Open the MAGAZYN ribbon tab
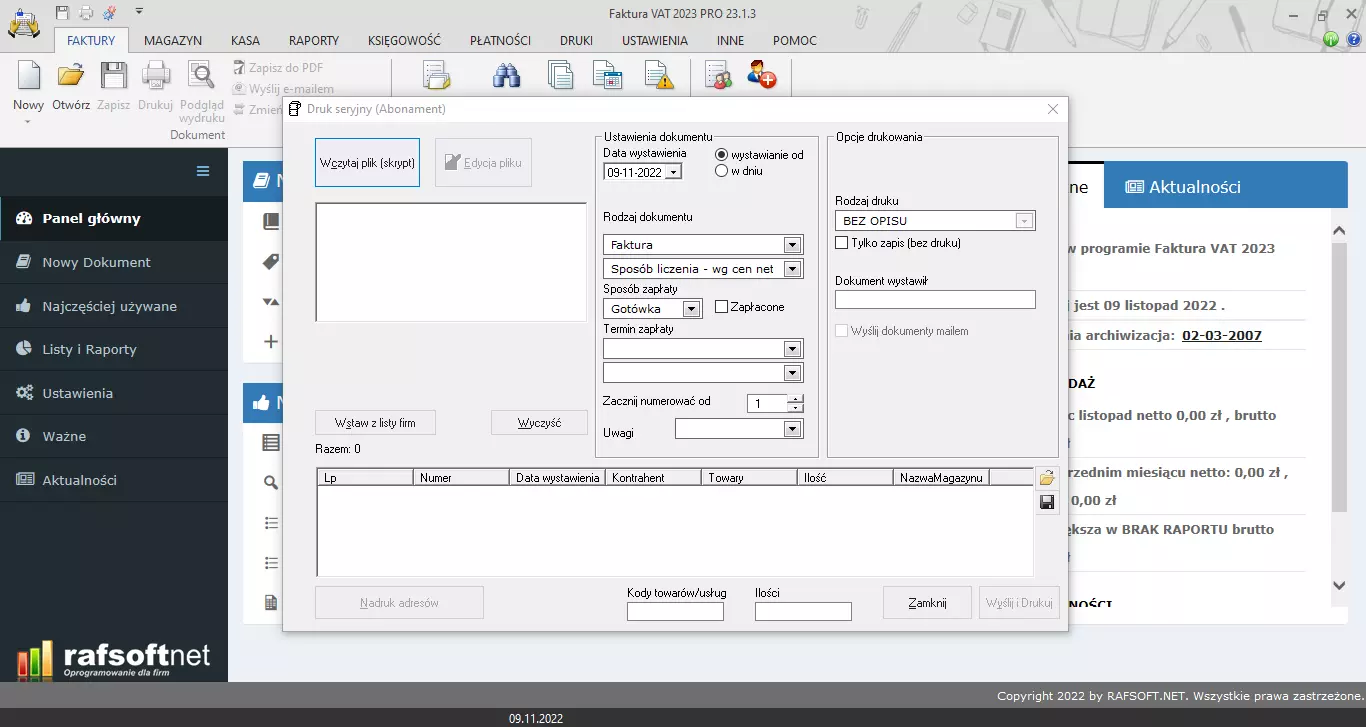1366x727 pixels. [173, 41]
